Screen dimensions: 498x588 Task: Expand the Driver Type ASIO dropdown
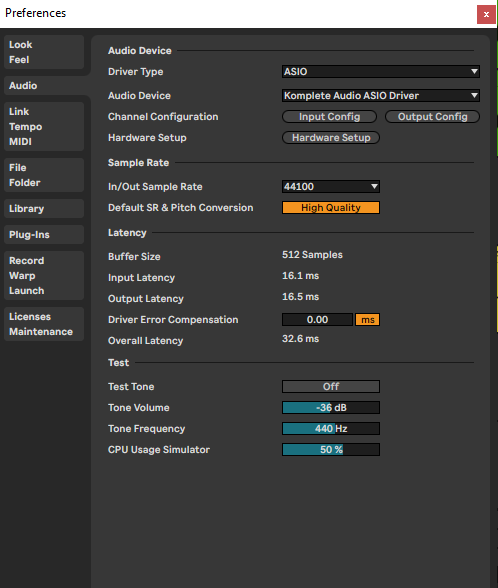click(x=381, y=72)
